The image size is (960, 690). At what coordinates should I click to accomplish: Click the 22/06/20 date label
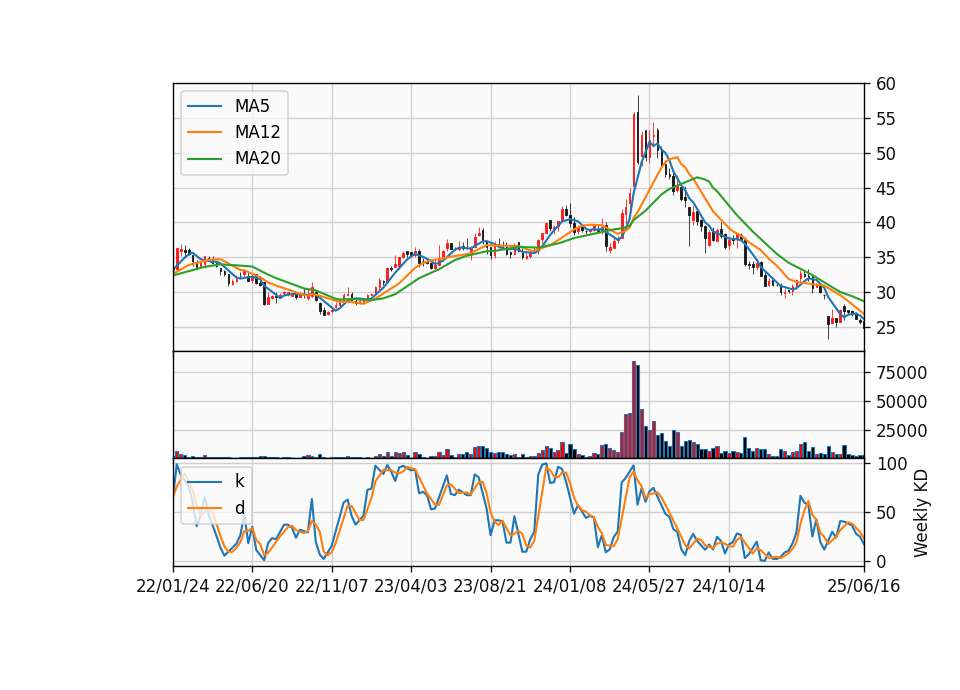point(252,587)
